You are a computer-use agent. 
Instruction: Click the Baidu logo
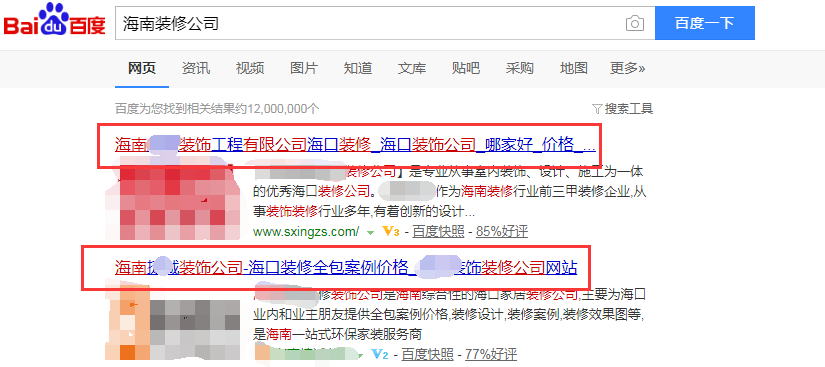pyautogui.click(x=55, y=20)
